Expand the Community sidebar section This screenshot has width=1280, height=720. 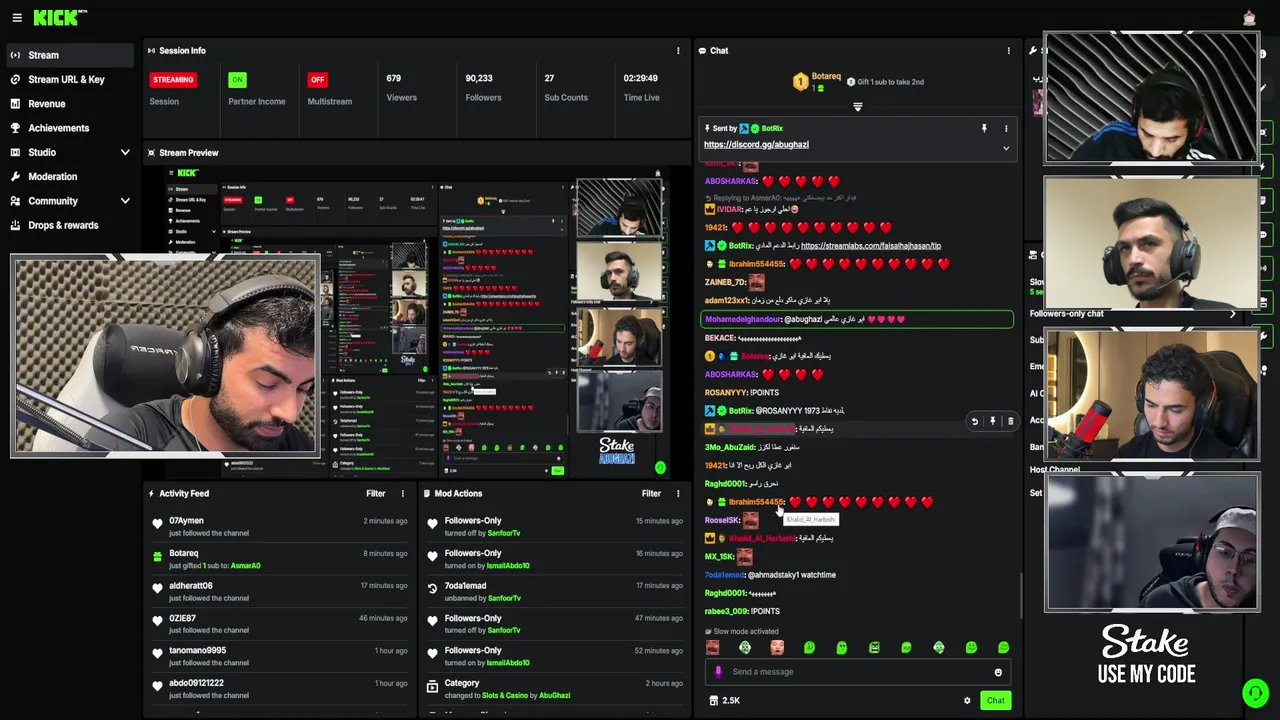[125, 201]
